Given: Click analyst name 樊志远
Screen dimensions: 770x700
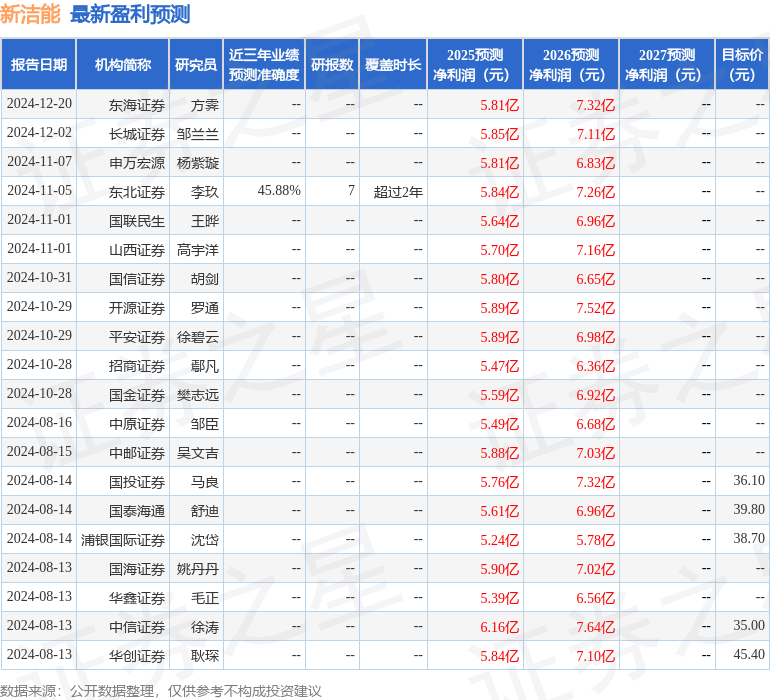Looking at the screenshot, I should pos(198,395).
